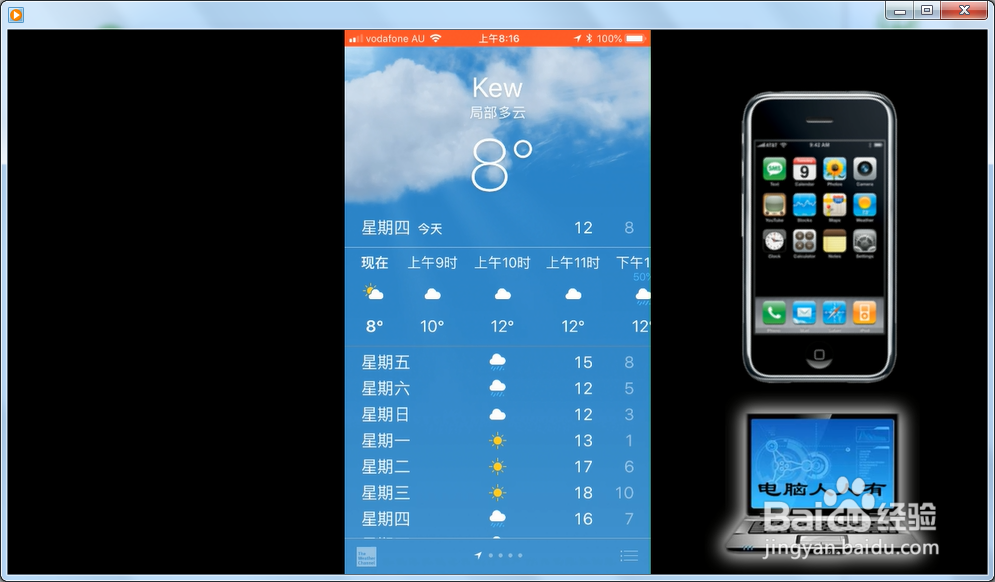Tap the 上午8:16 time in status bar

coord(499,39)
